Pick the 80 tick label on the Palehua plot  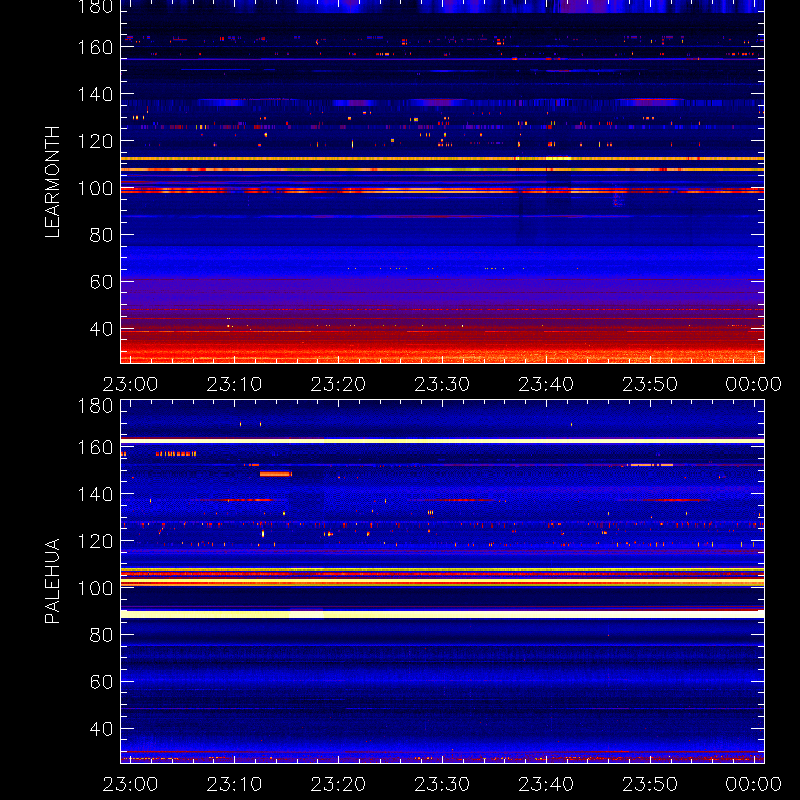click(101, 635)
